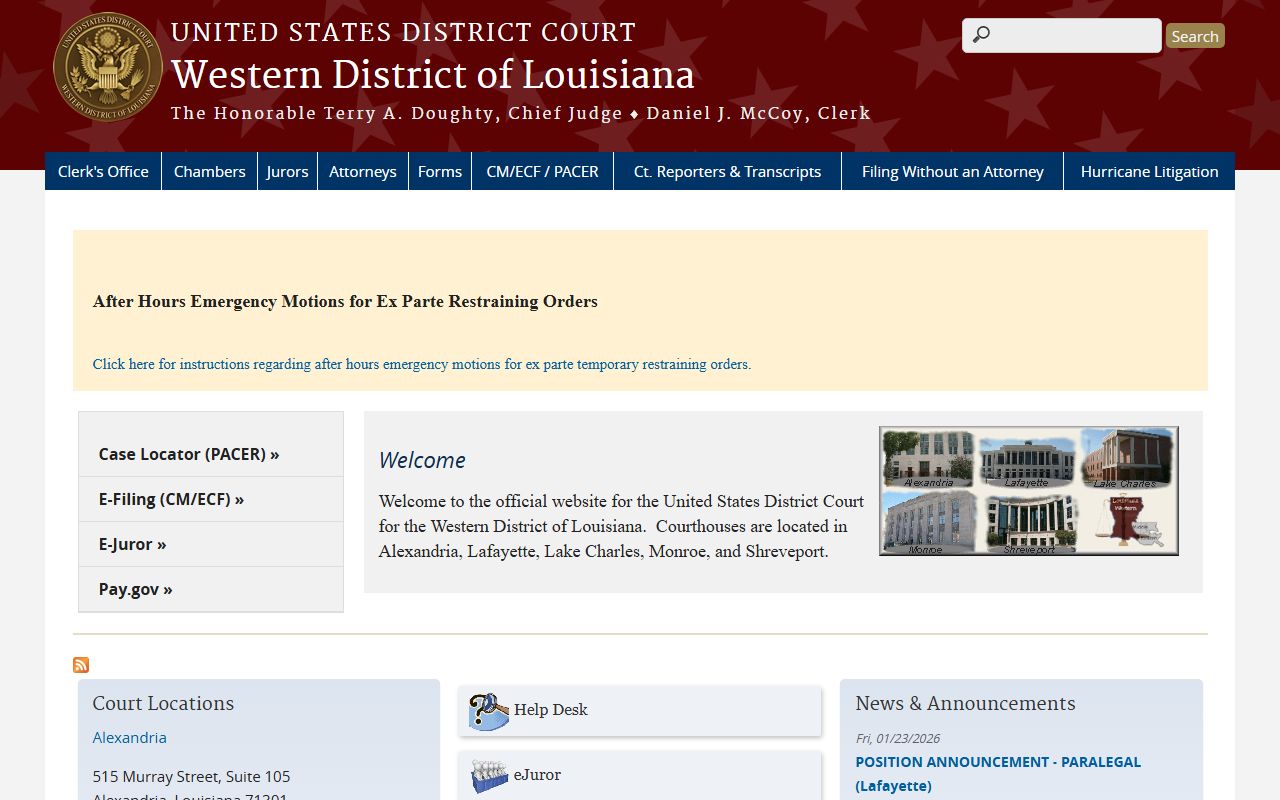Open Ct. Reporters & Transcripts menu
The height and width of the screenshot is (800, 1280).
tap(727, 171)
